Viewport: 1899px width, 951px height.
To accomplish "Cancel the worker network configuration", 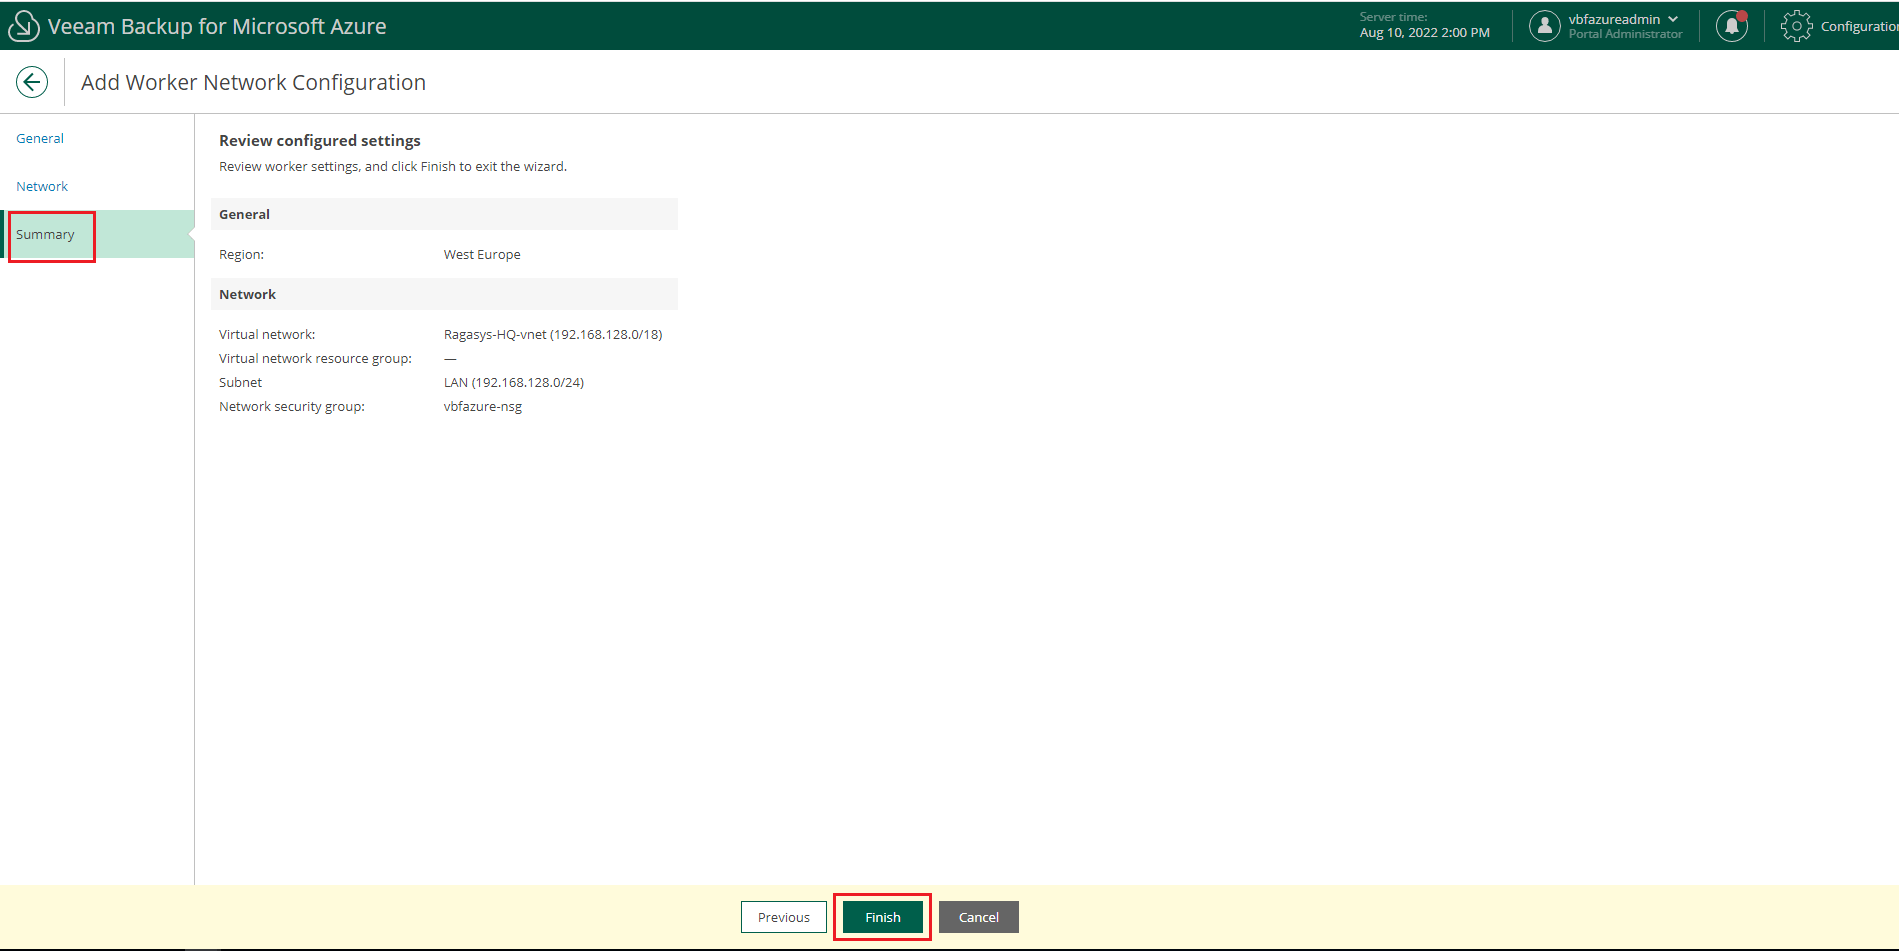I will (979, 917).
